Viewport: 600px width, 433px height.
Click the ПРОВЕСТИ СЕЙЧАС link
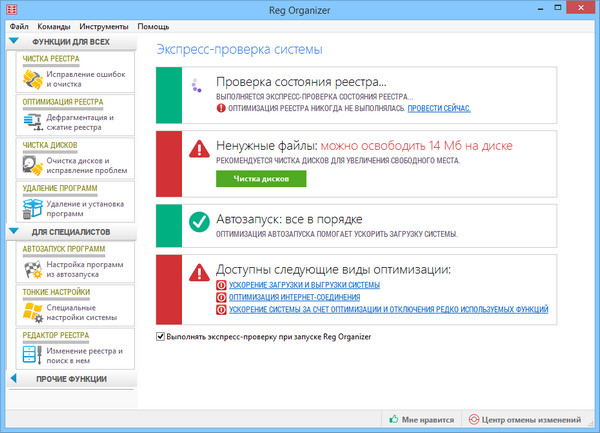(x=438, y=107)
